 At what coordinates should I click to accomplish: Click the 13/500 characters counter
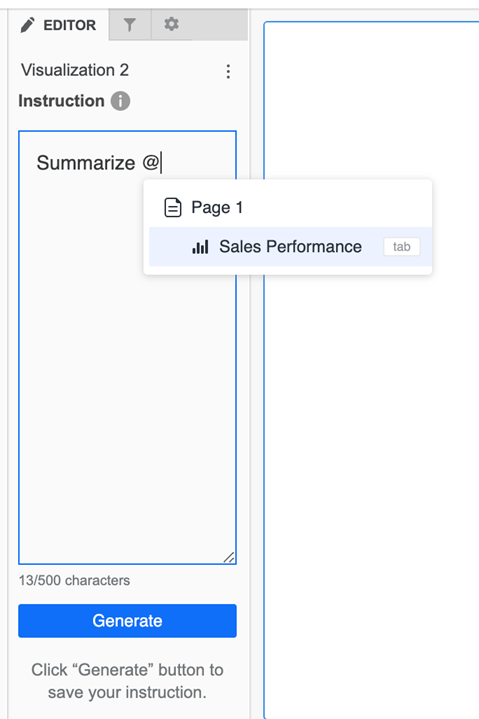tap(74, 581)
